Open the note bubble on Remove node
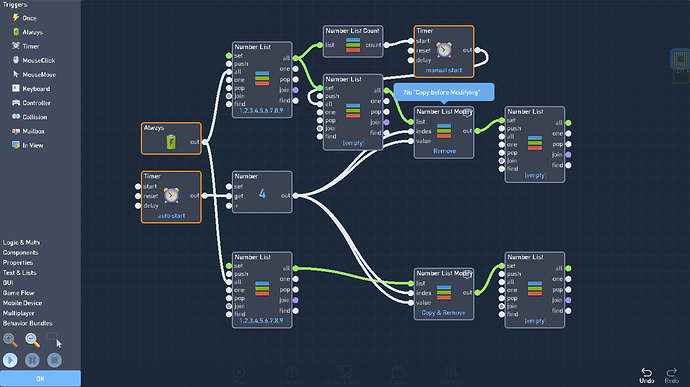This screenshot has height=387, width=690. pyautogui.click(x=467, y=113)
